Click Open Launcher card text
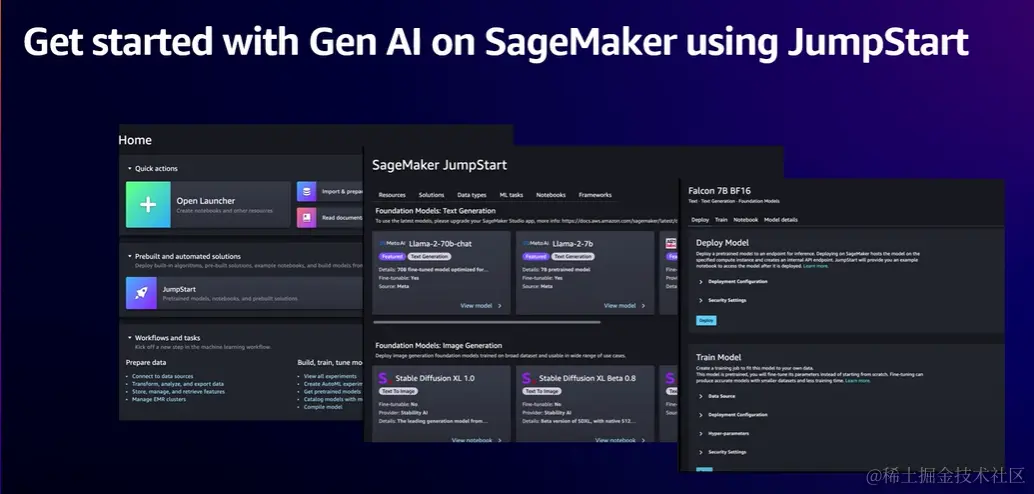Viewport: 1034px width, 494px height. pyautogui.click(x=206, y=201)
